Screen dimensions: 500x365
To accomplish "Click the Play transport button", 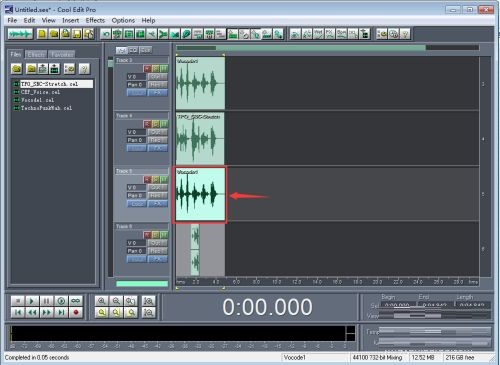I will (32, 301).
